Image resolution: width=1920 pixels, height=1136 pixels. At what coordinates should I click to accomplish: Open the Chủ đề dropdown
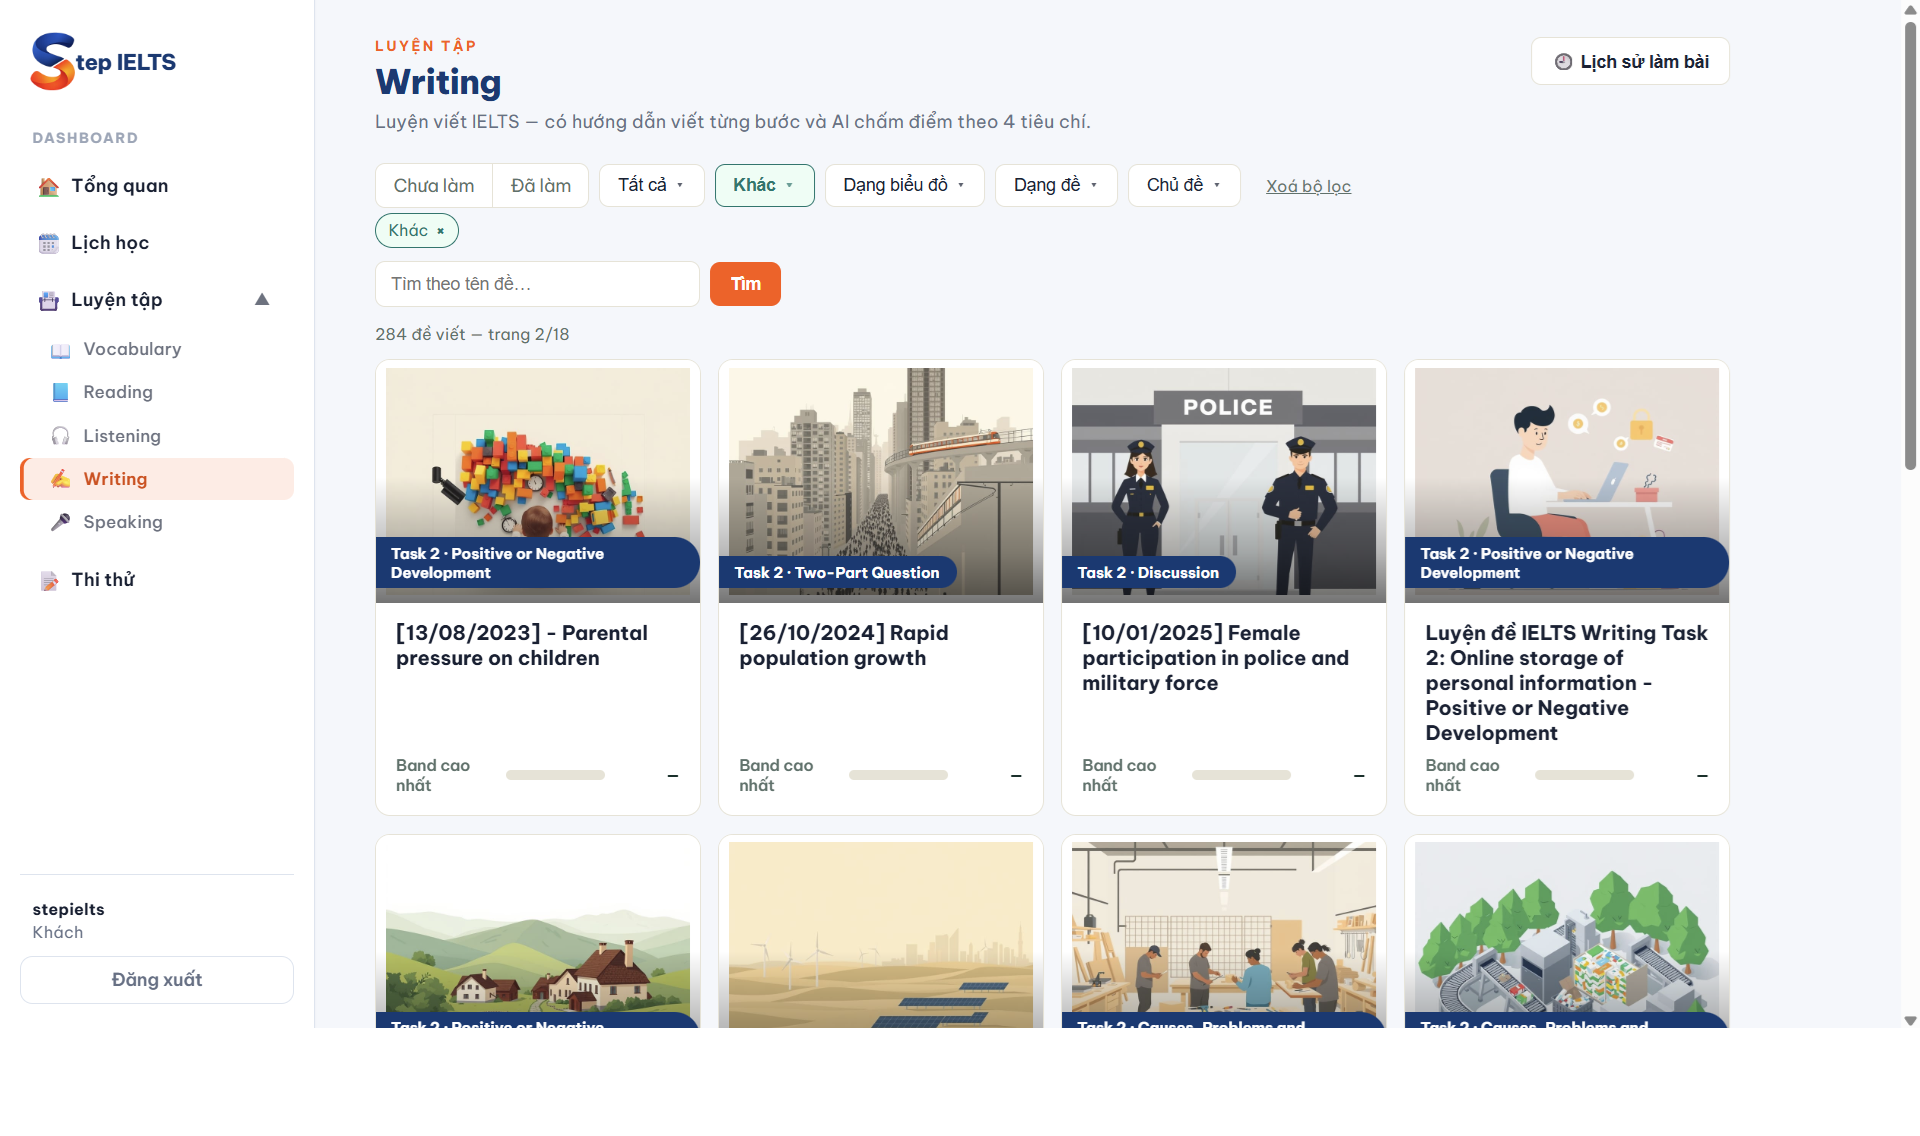pos(1184,186)
